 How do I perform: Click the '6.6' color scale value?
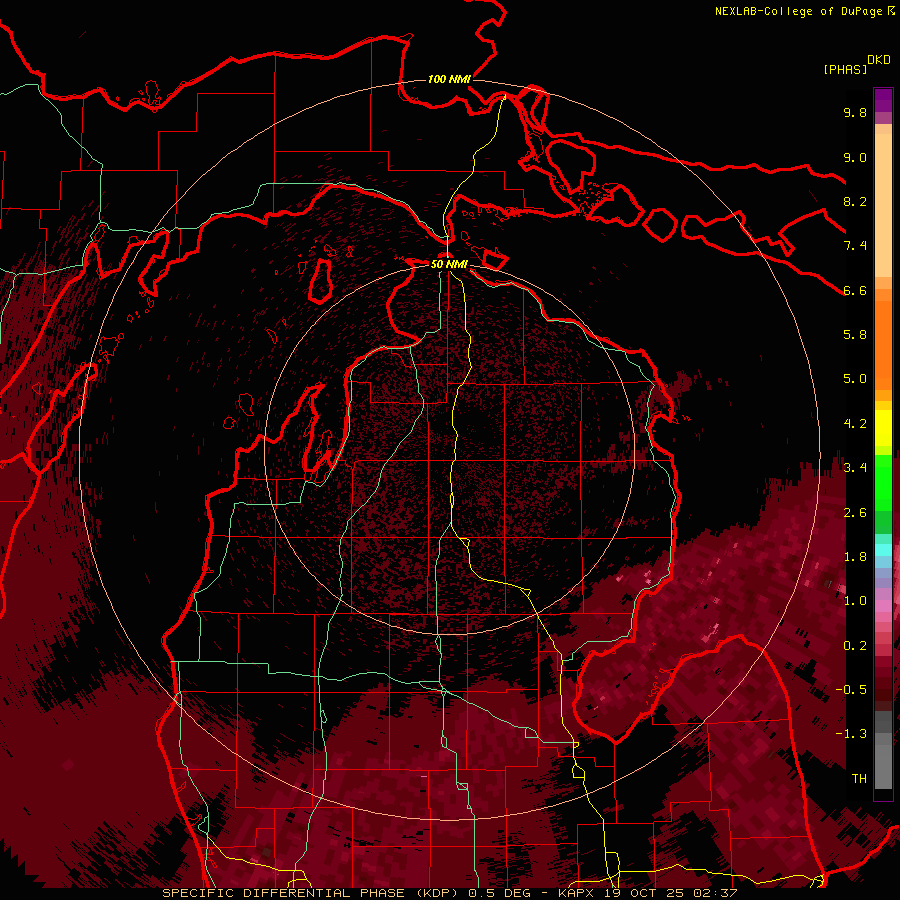click(x=855, y=290)
